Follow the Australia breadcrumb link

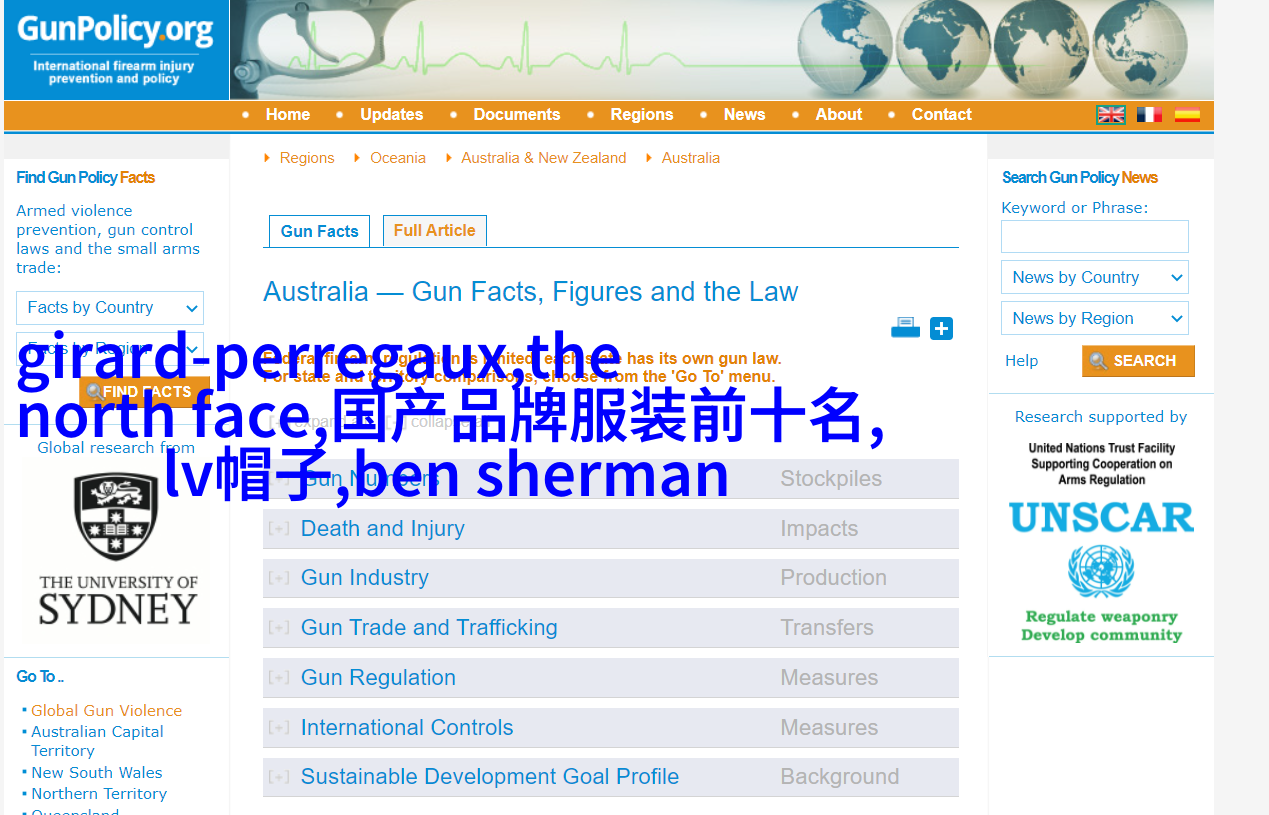pos(691,158)
